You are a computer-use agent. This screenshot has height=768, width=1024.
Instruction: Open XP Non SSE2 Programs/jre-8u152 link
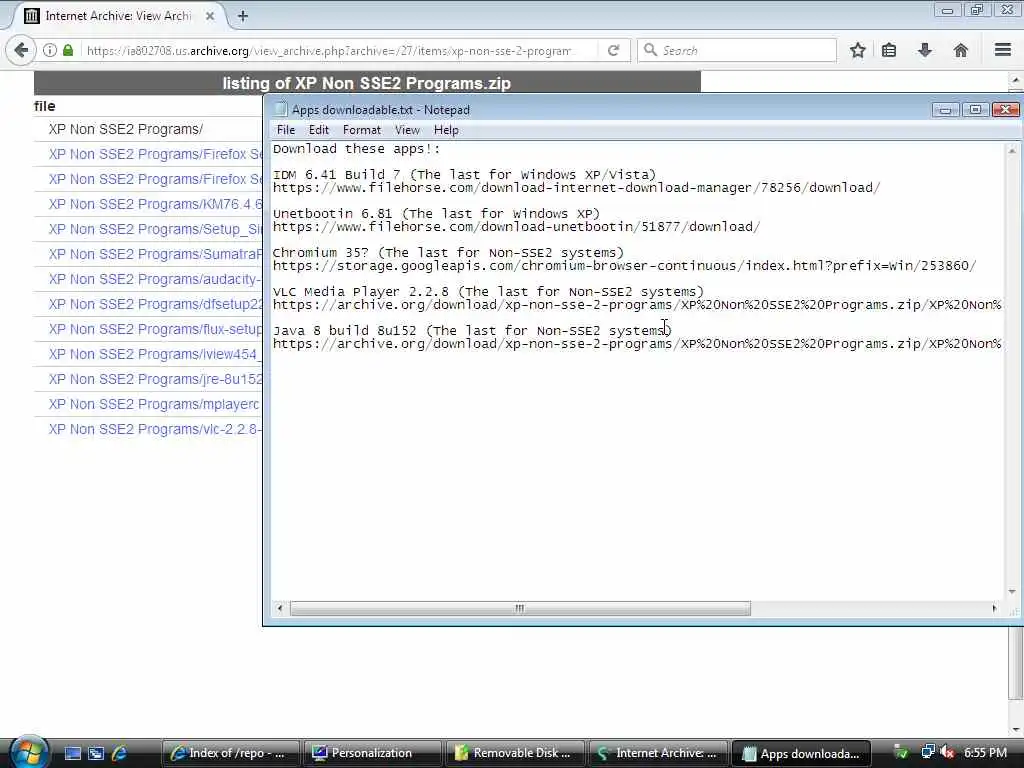pyautogui.click(x=155, y=379)
